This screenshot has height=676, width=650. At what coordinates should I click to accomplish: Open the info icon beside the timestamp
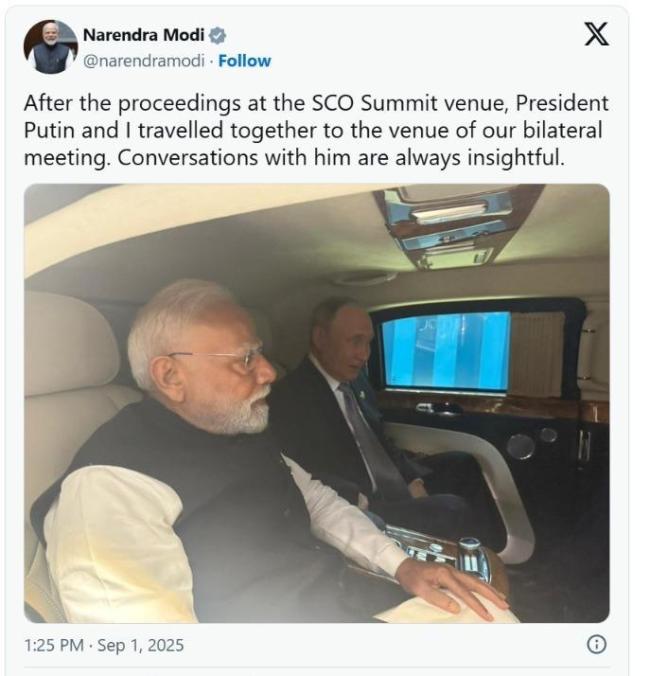[x=597, y=644]
